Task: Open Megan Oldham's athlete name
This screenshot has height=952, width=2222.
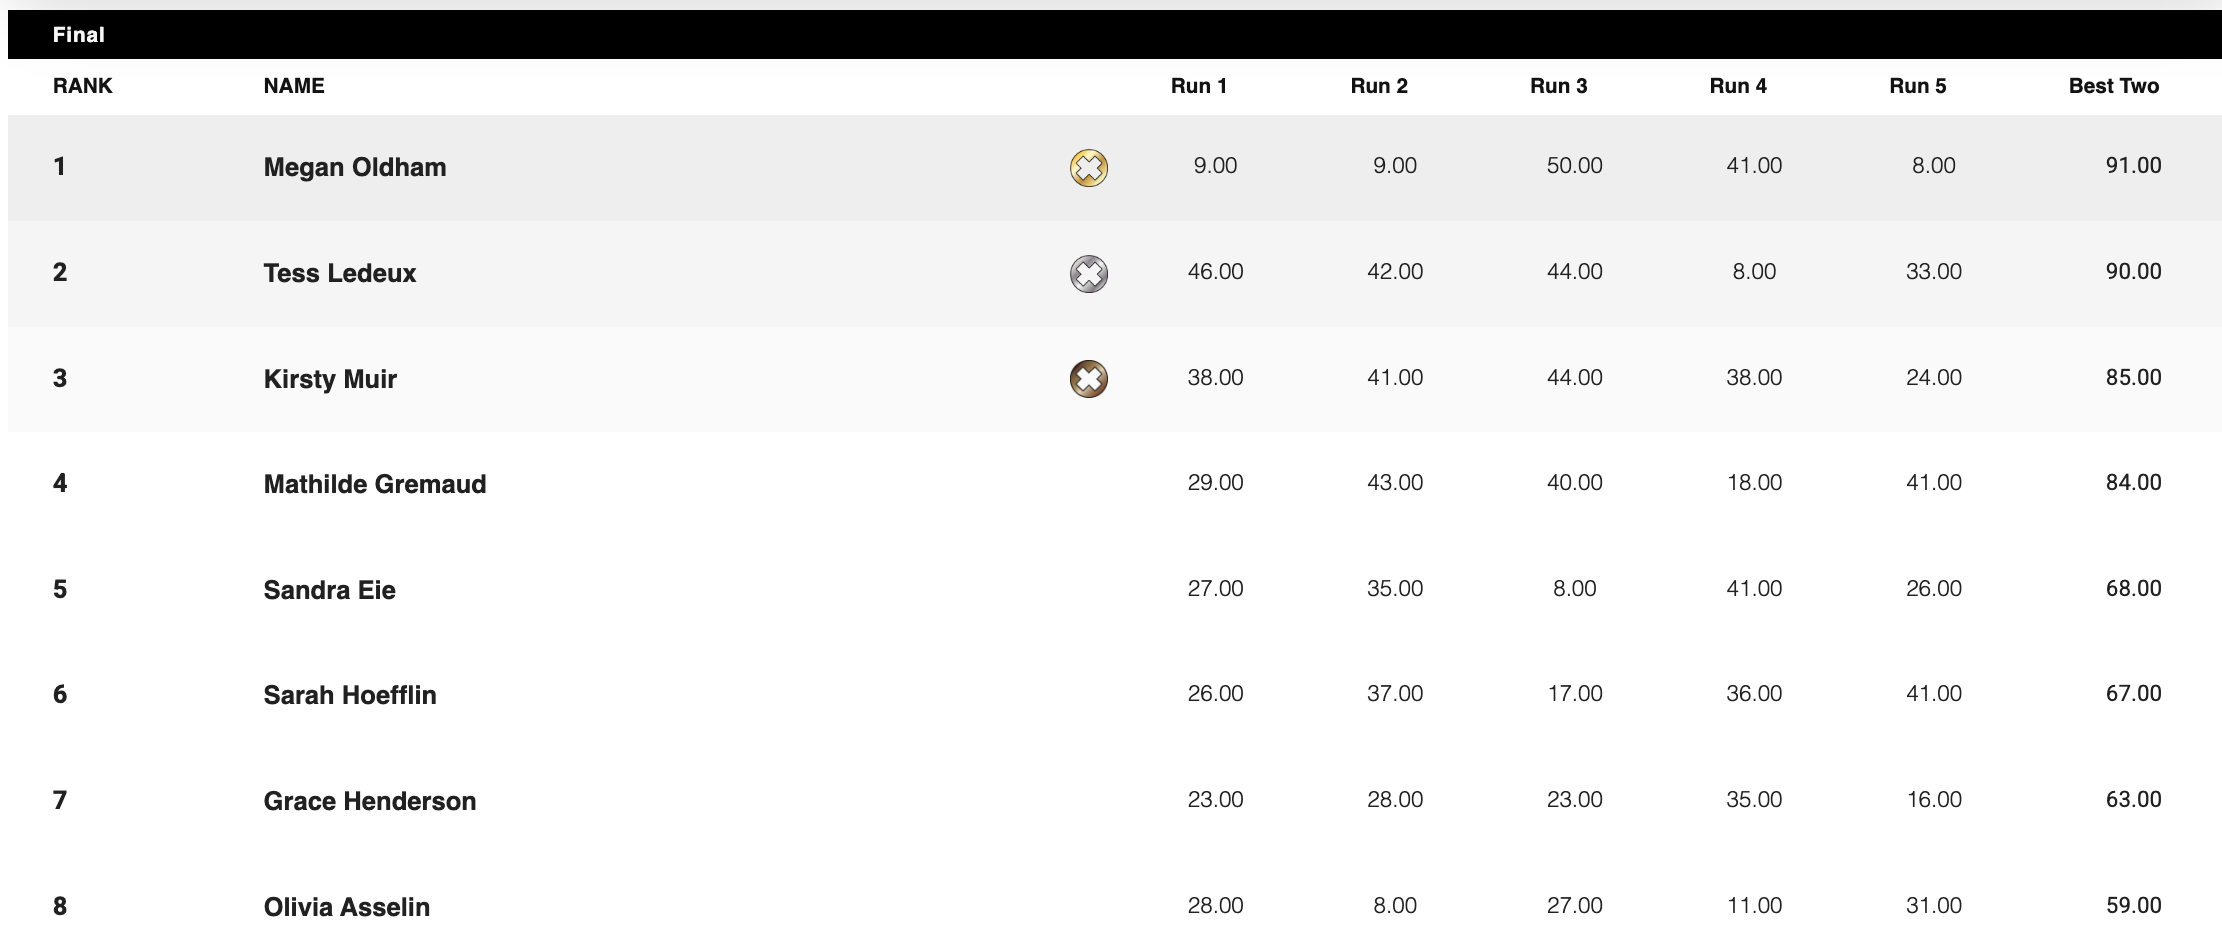Action: pyautogui.click(x=355, y=167)
